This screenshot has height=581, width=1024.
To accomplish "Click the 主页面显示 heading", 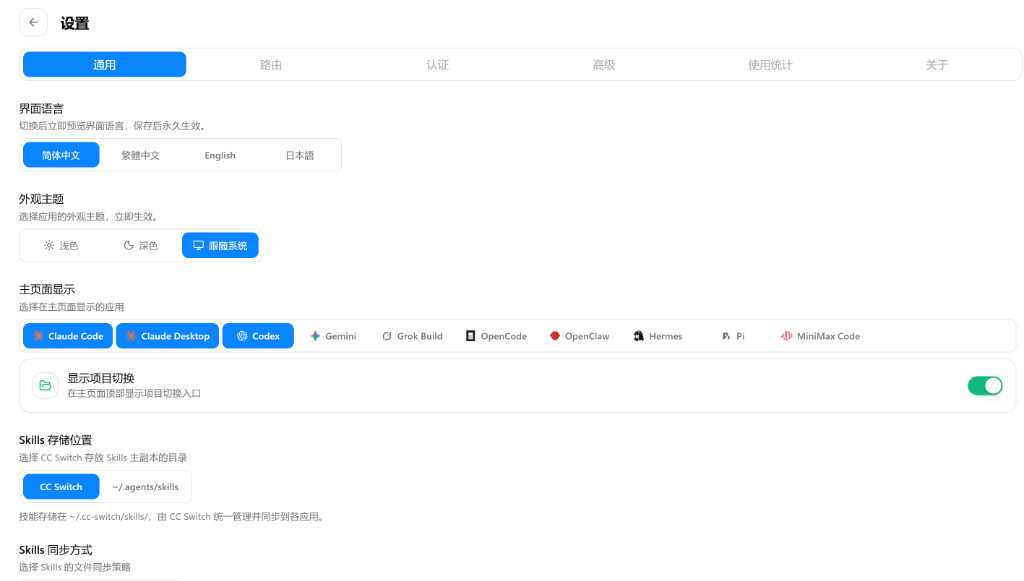I will coord(47,289).
